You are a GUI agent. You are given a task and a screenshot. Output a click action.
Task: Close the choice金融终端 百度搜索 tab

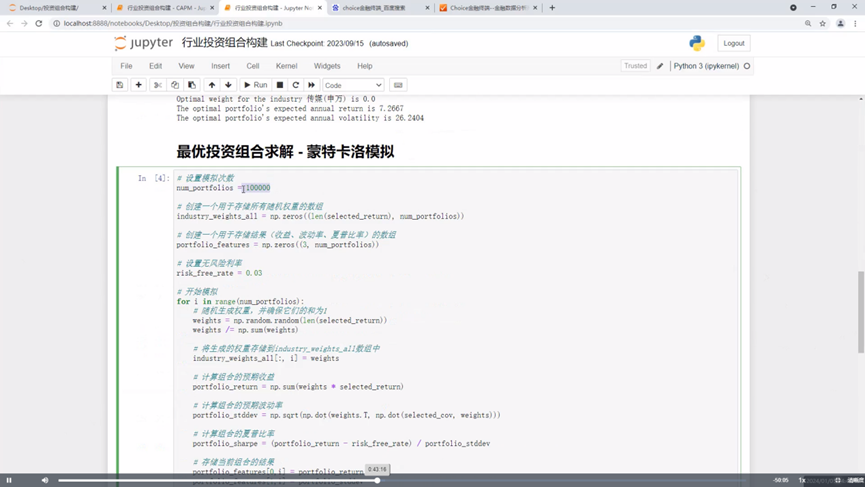[427, 8]
